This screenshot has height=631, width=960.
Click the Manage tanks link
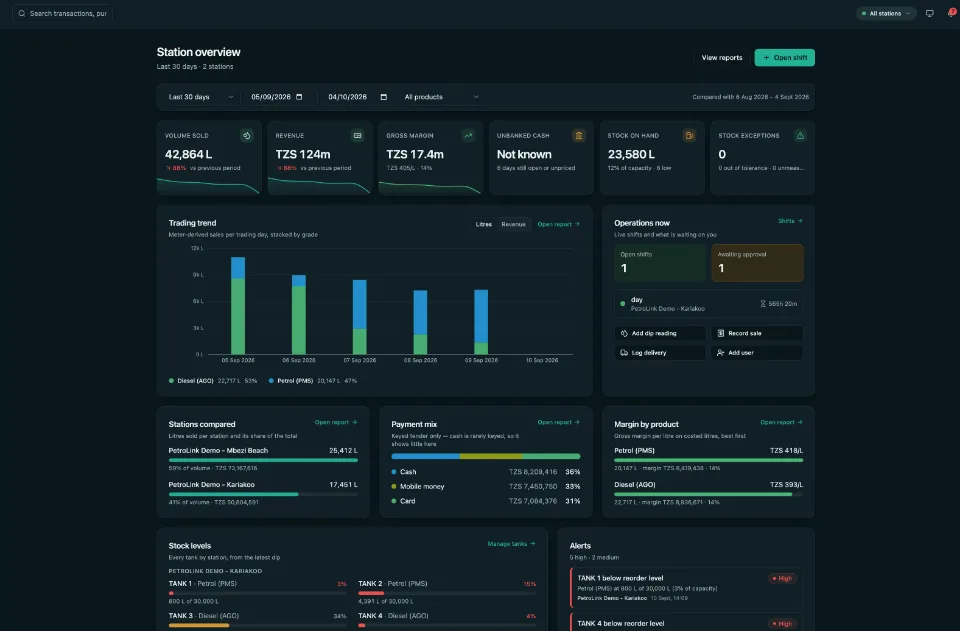coord(511,543)
